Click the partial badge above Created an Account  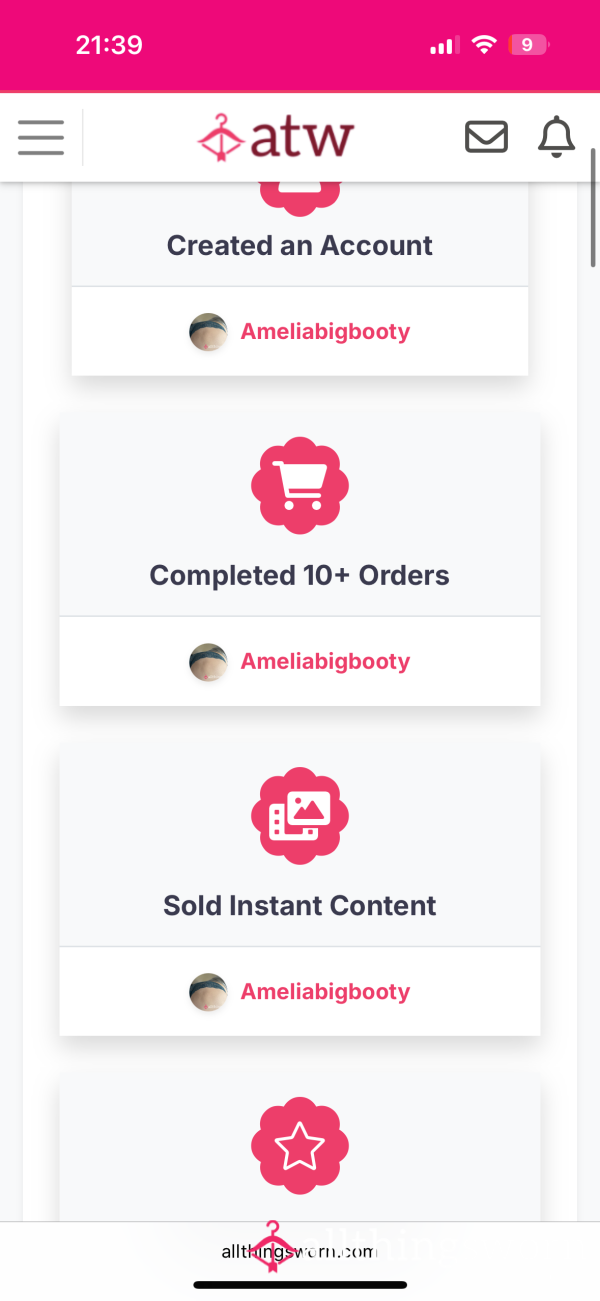[300, 198]
